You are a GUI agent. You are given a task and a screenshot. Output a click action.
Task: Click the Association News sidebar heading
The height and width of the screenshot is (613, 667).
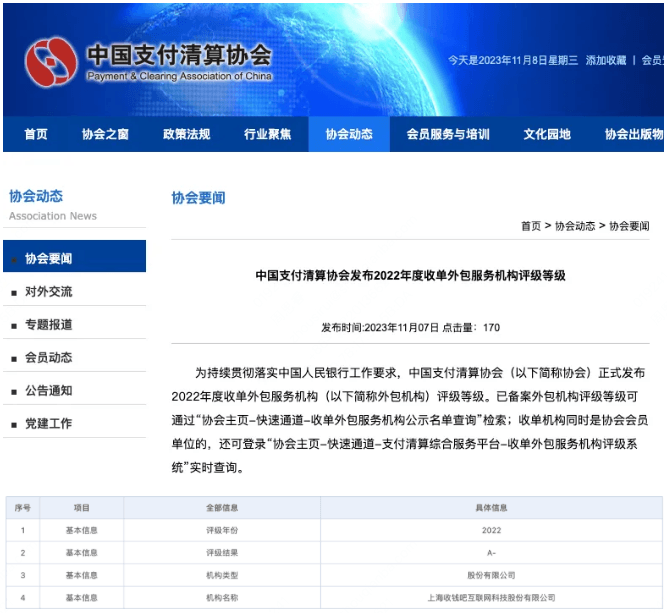tap(53, 216)
